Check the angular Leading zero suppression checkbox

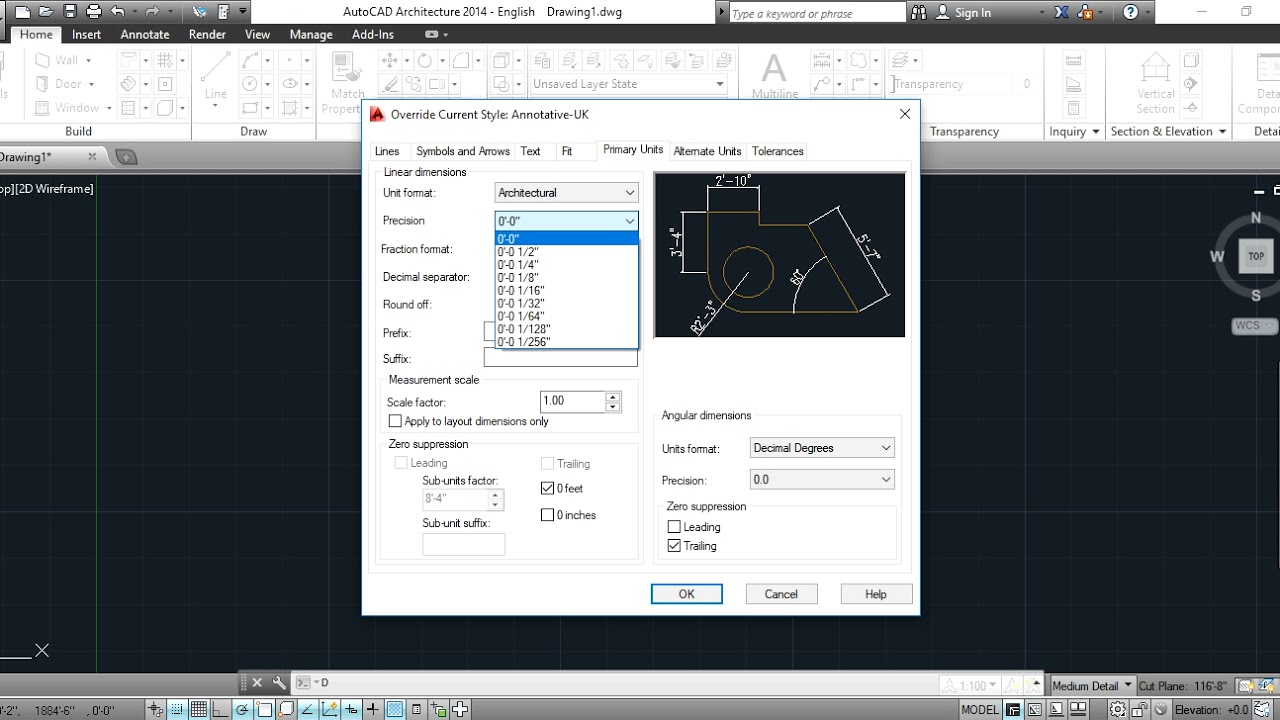coord(674,527)
